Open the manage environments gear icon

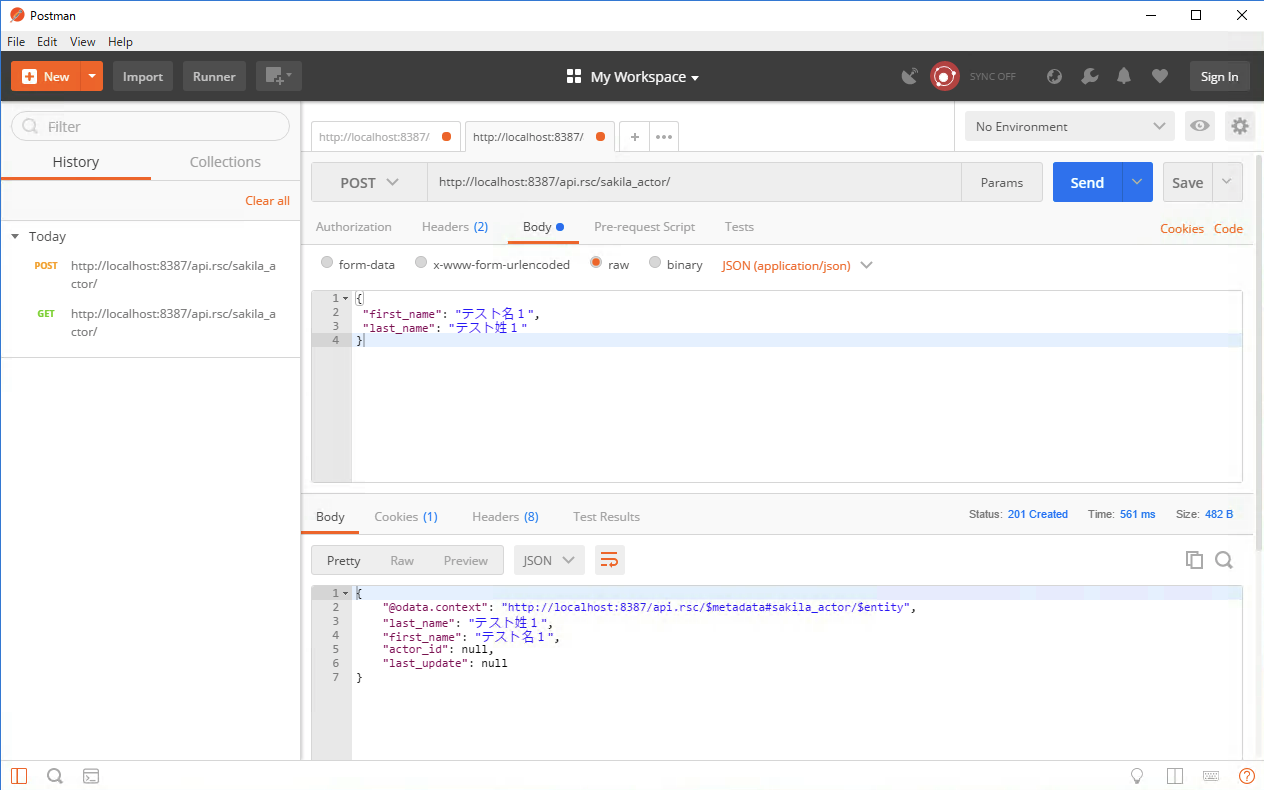[x=1240, y=126]
